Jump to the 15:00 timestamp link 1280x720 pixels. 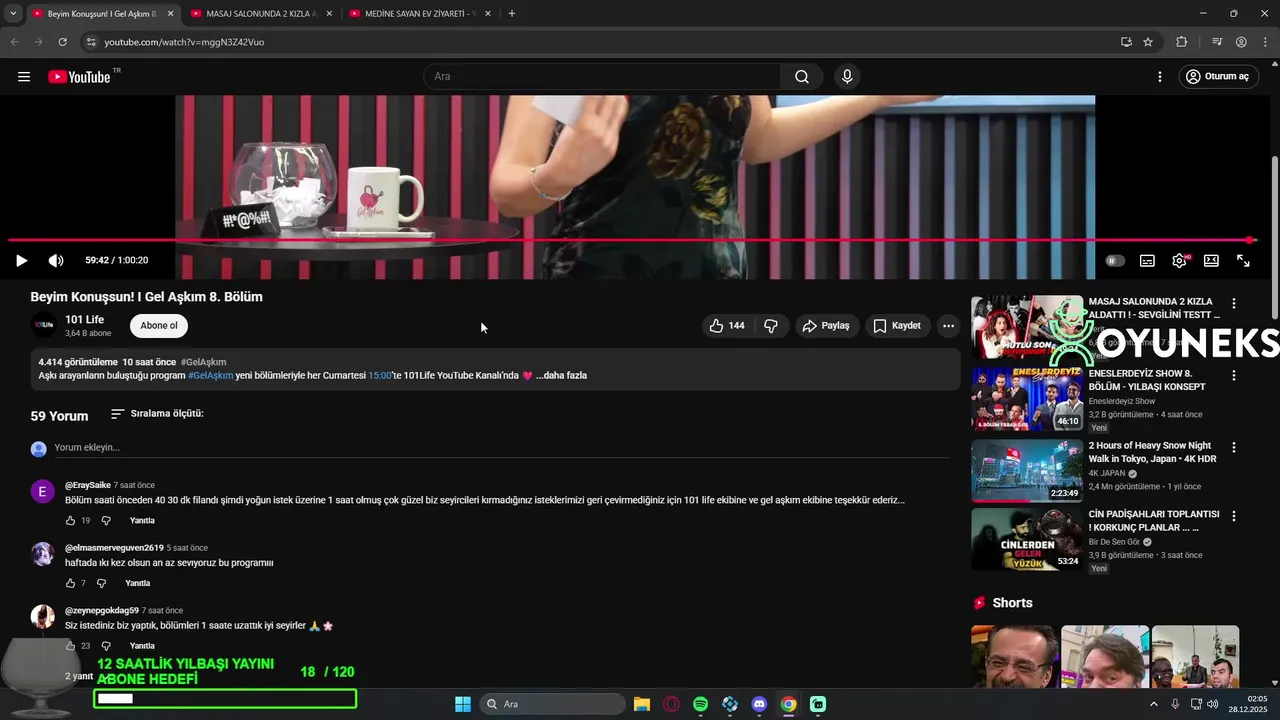pos(380,376)
